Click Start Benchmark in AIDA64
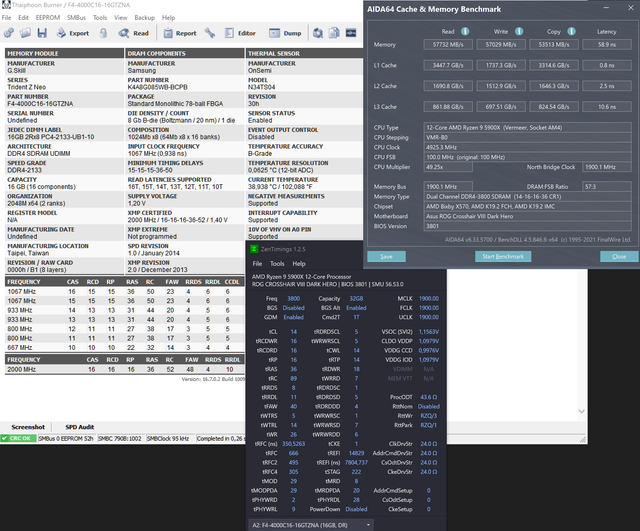This screenshot has height=531, width=640. pos(503,256)
